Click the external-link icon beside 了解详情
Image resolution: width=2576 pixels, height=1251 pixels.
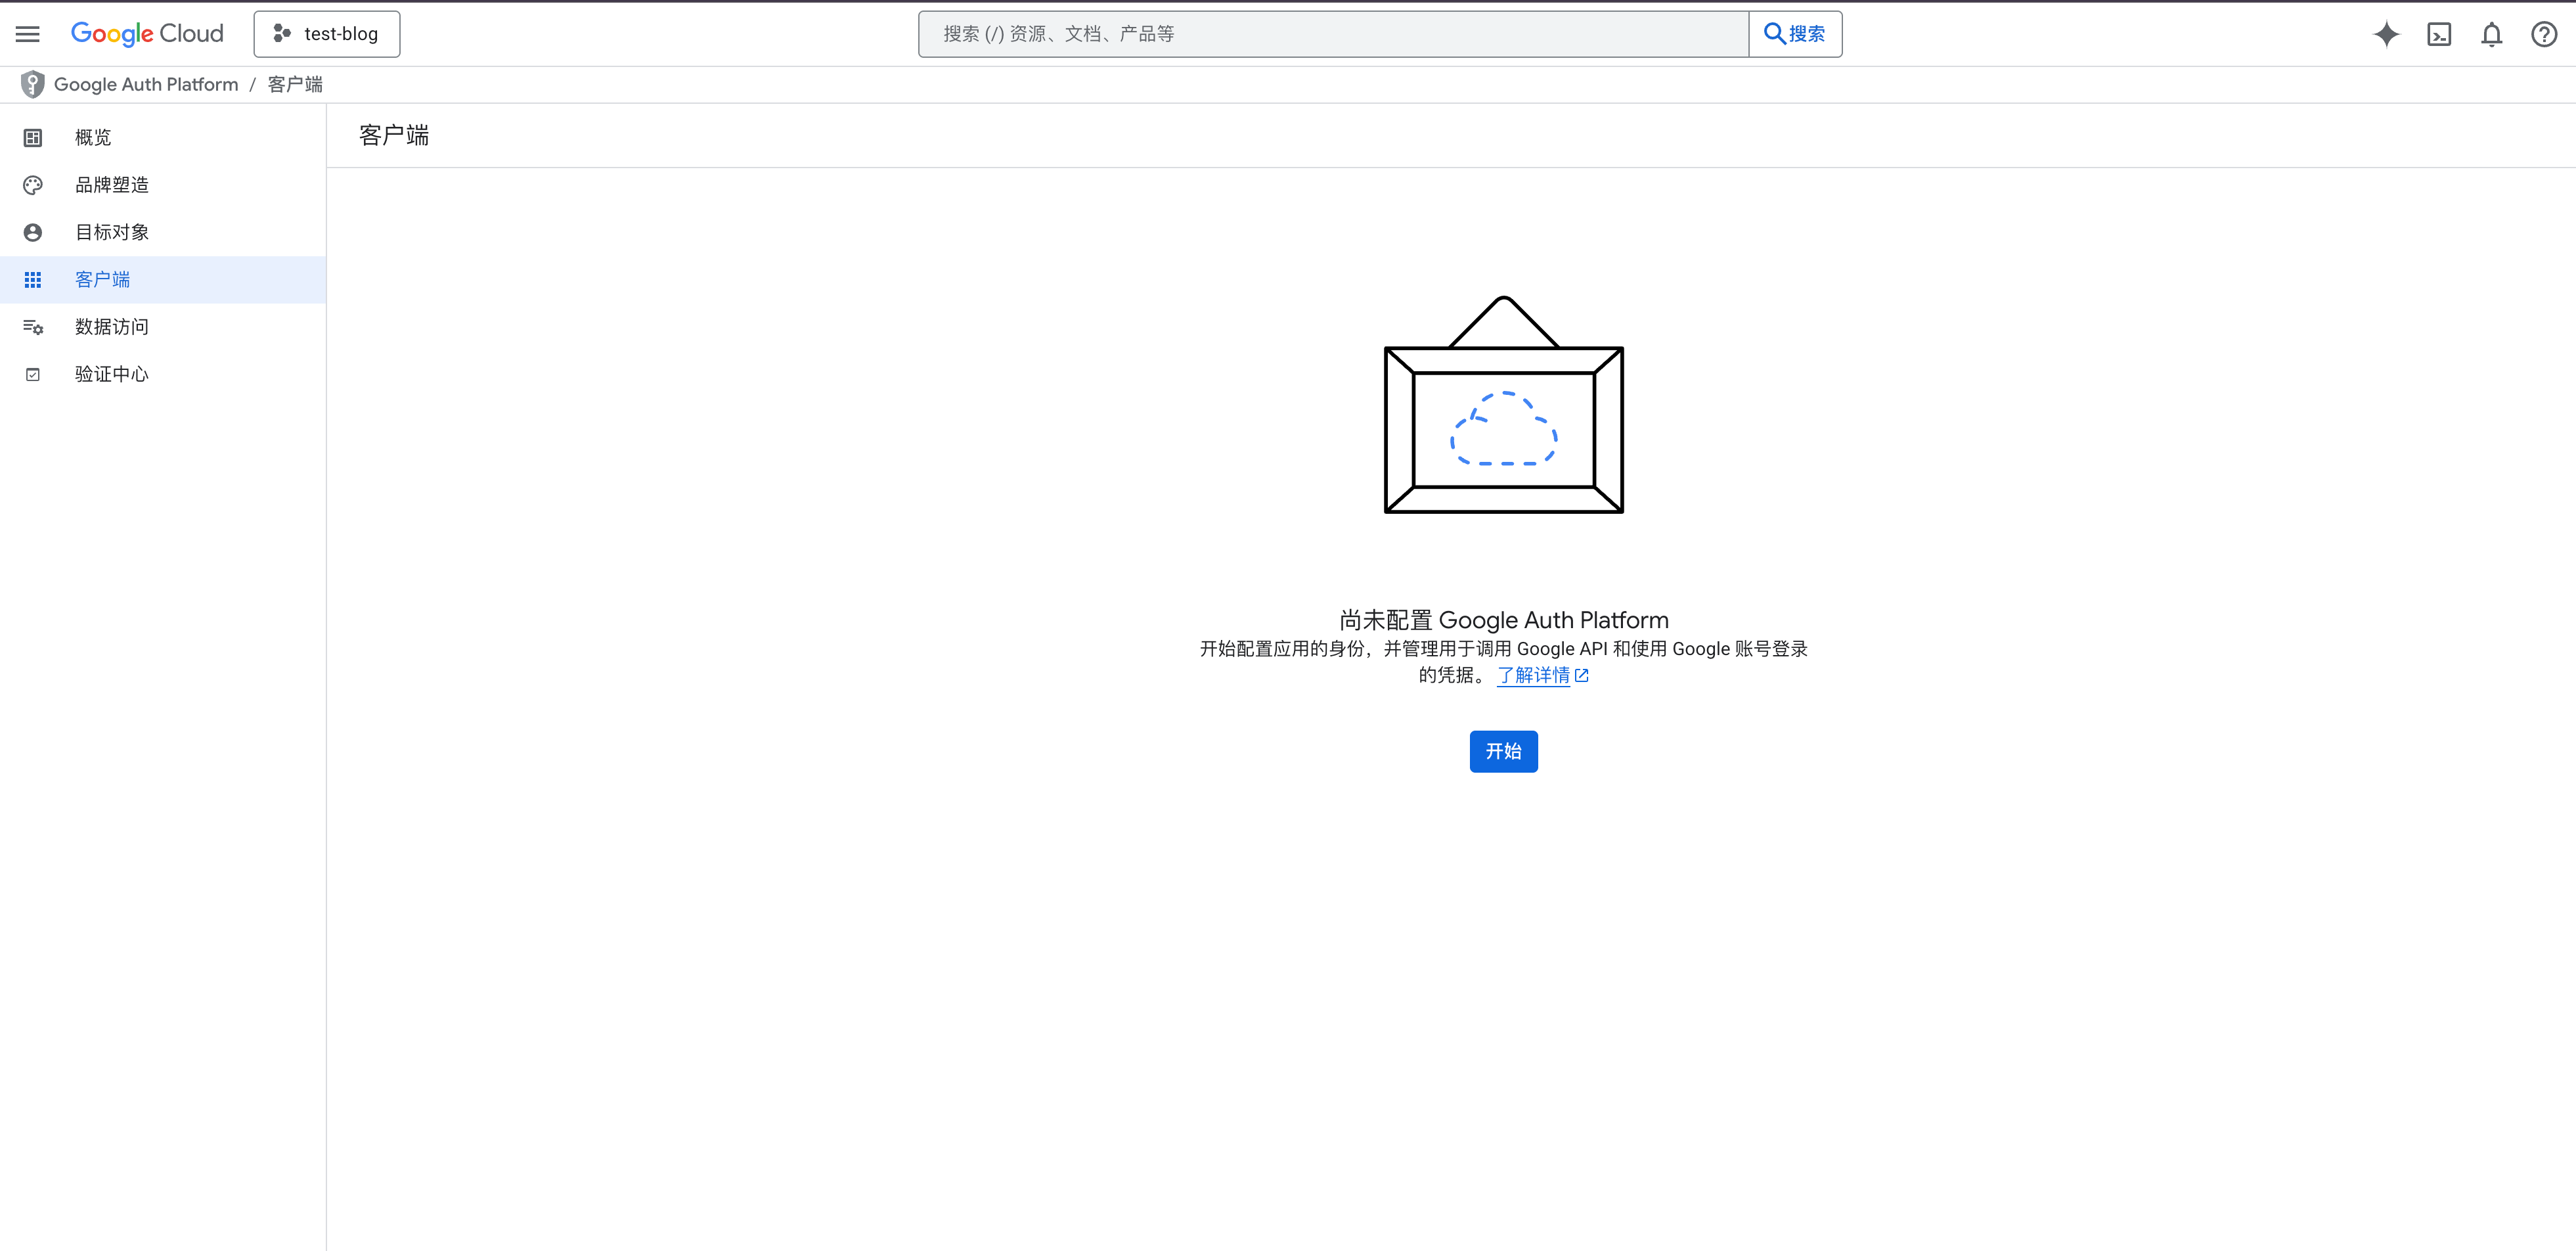tap(1582, 676)
